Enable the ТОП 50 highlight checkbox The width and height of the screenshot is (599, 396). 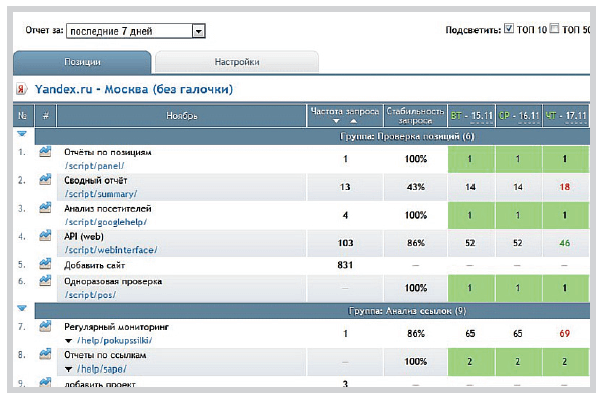point(554,28)
